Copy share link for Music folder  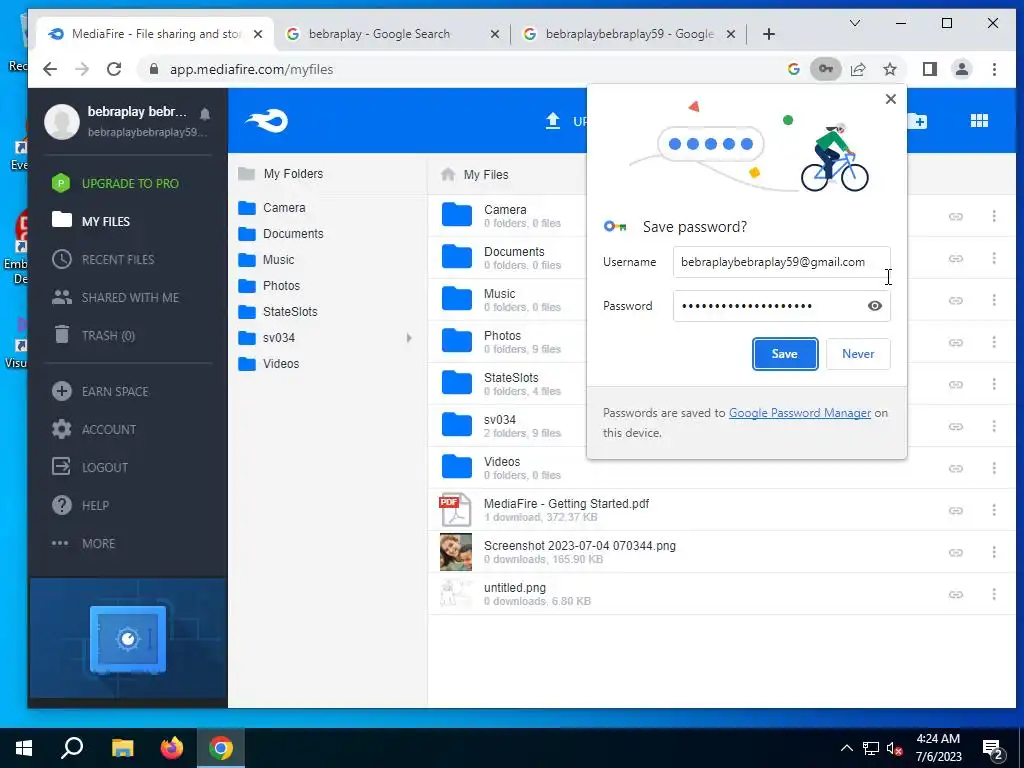[955, 300]
